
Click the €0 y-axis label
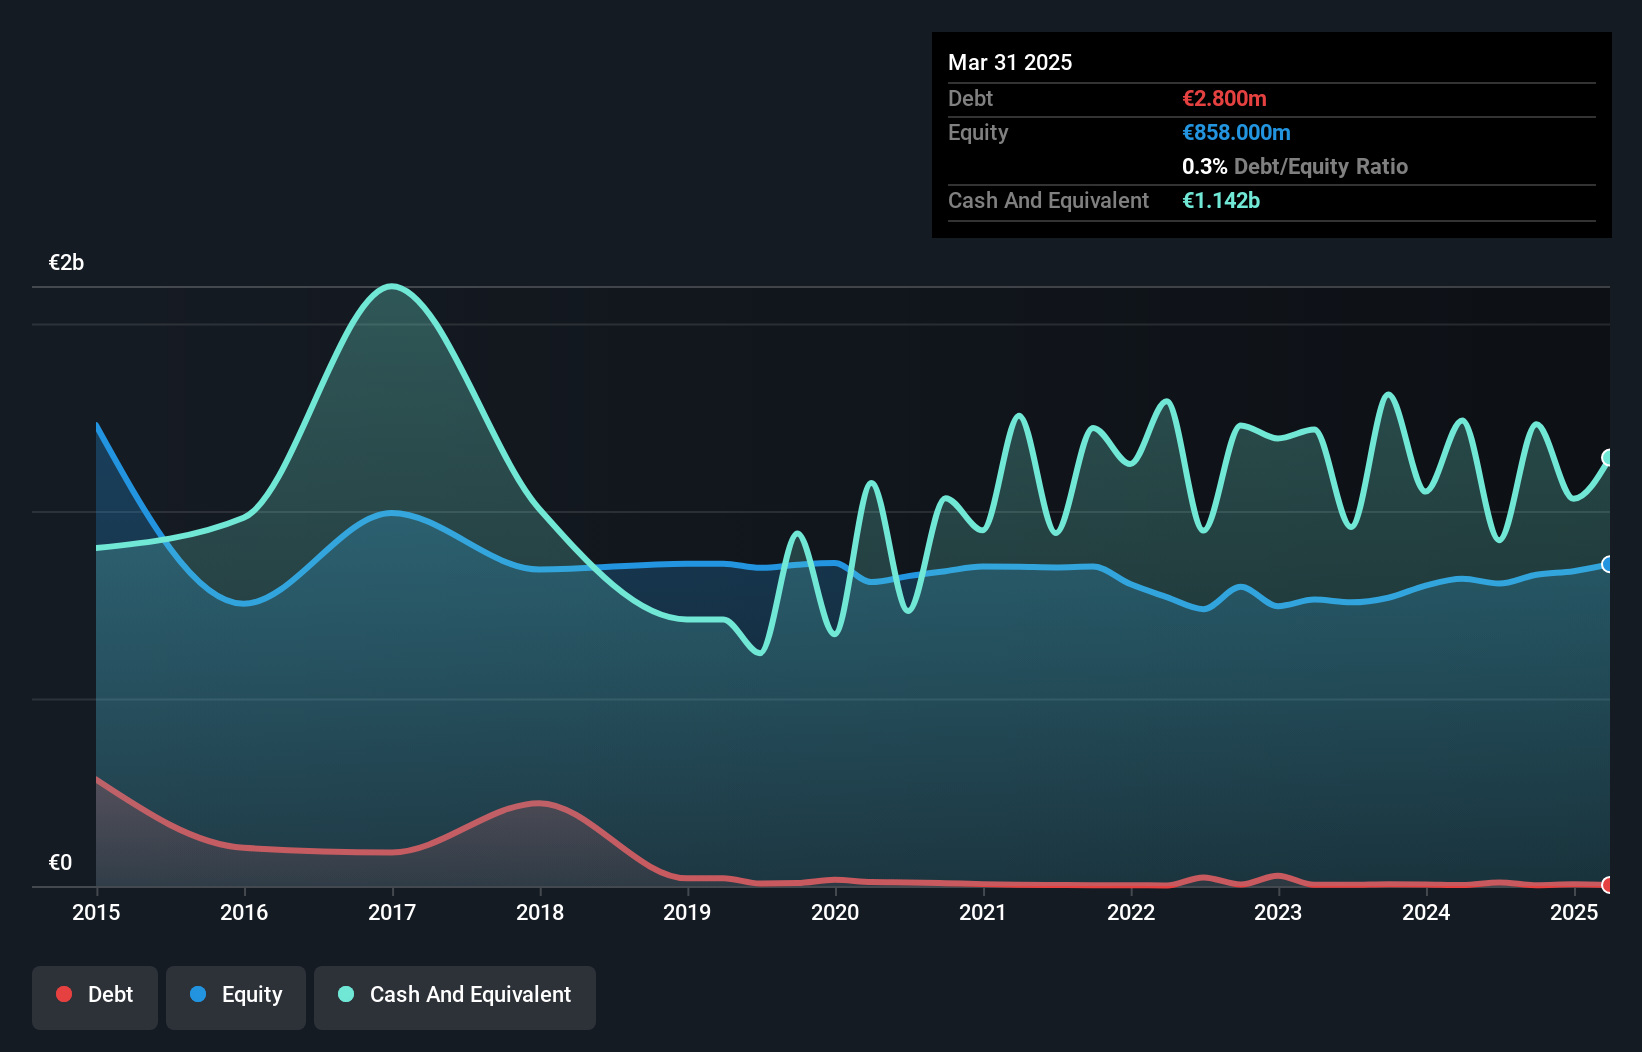pos(60,862)
